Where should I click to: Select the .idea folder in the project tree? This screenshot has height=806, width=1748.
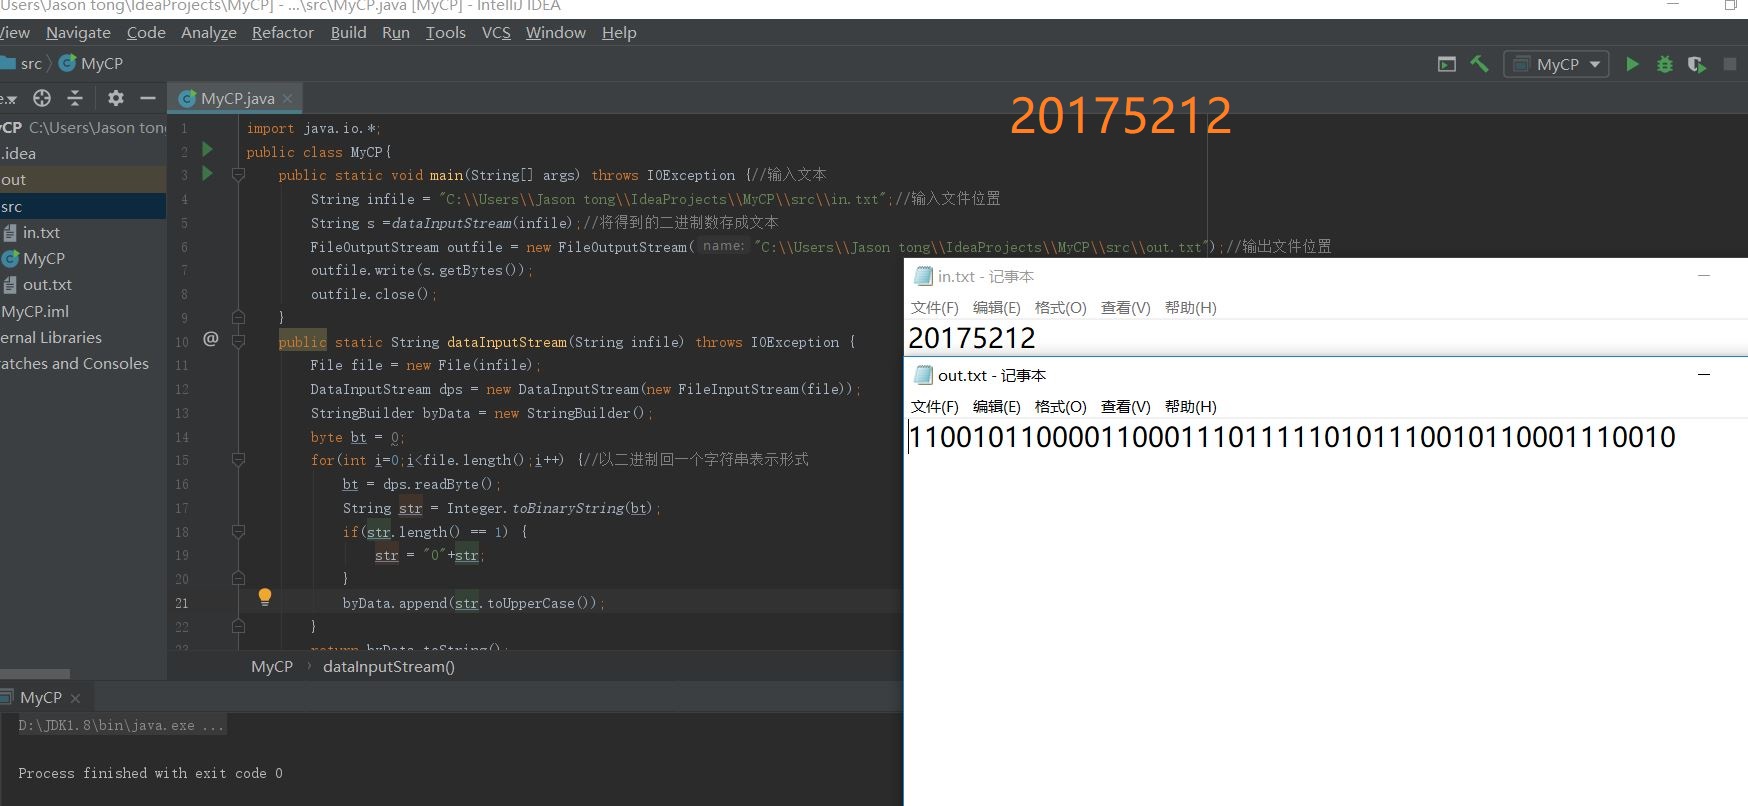click(83, 153)
